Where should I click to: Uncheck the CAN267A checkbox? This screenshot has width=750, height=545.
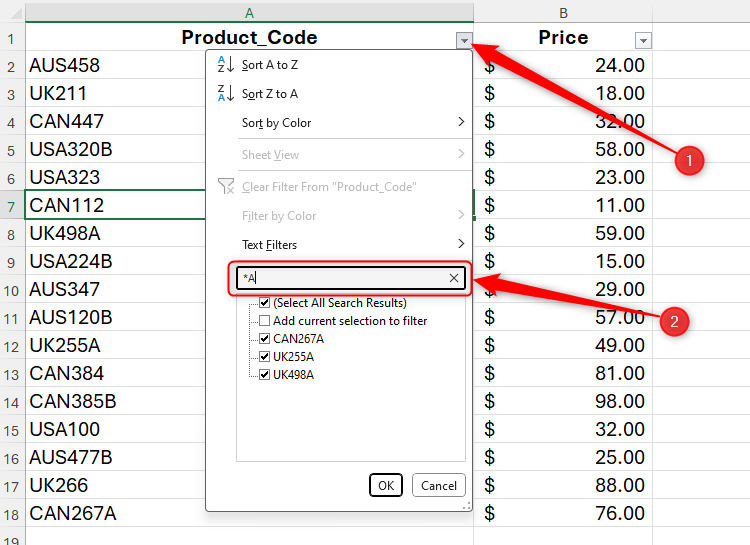[264, 339]
